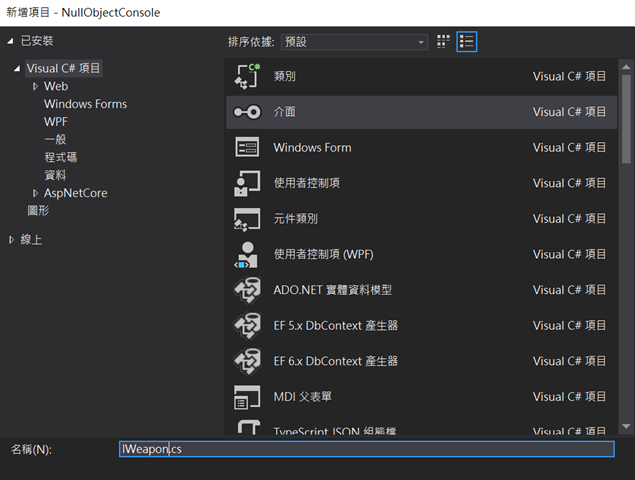The width and height of the screenshot is (635, 480).
Task: Select the Web category
Action: pos(56,86)
